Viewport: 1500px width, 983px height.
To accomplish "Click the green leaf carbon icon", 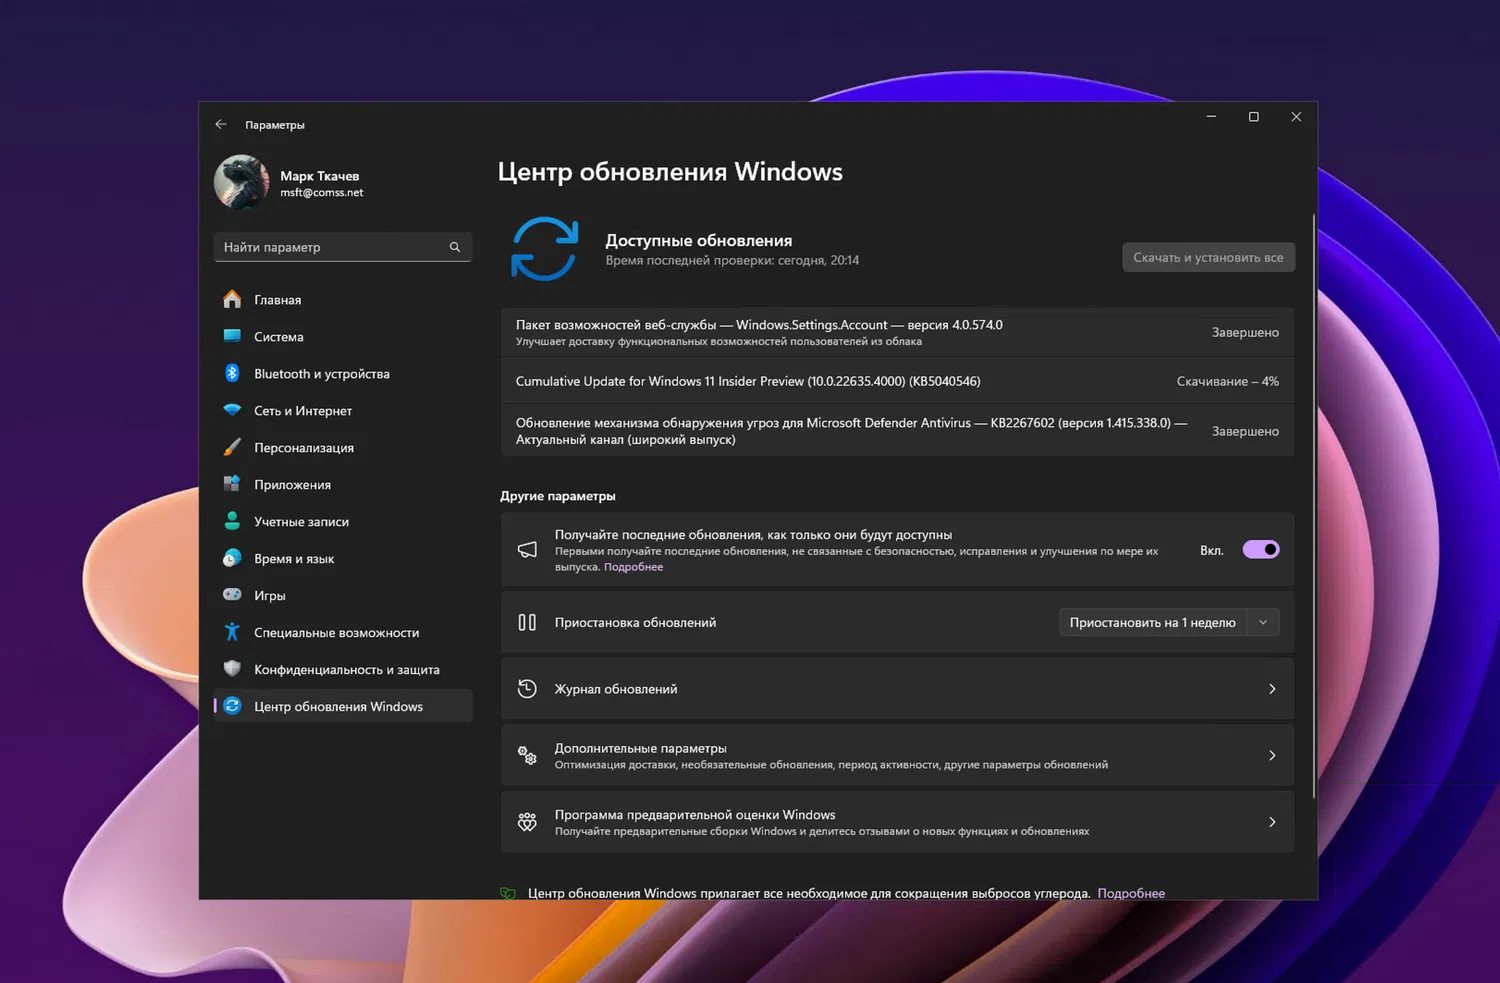I will 508,893.
